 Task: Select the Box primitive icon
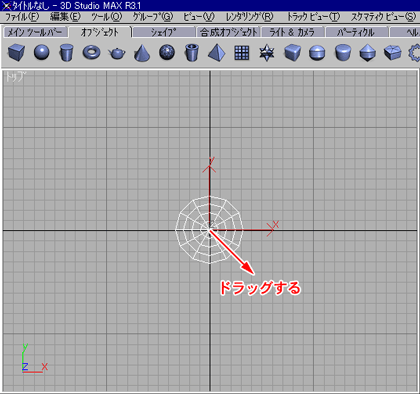point(16,53)
